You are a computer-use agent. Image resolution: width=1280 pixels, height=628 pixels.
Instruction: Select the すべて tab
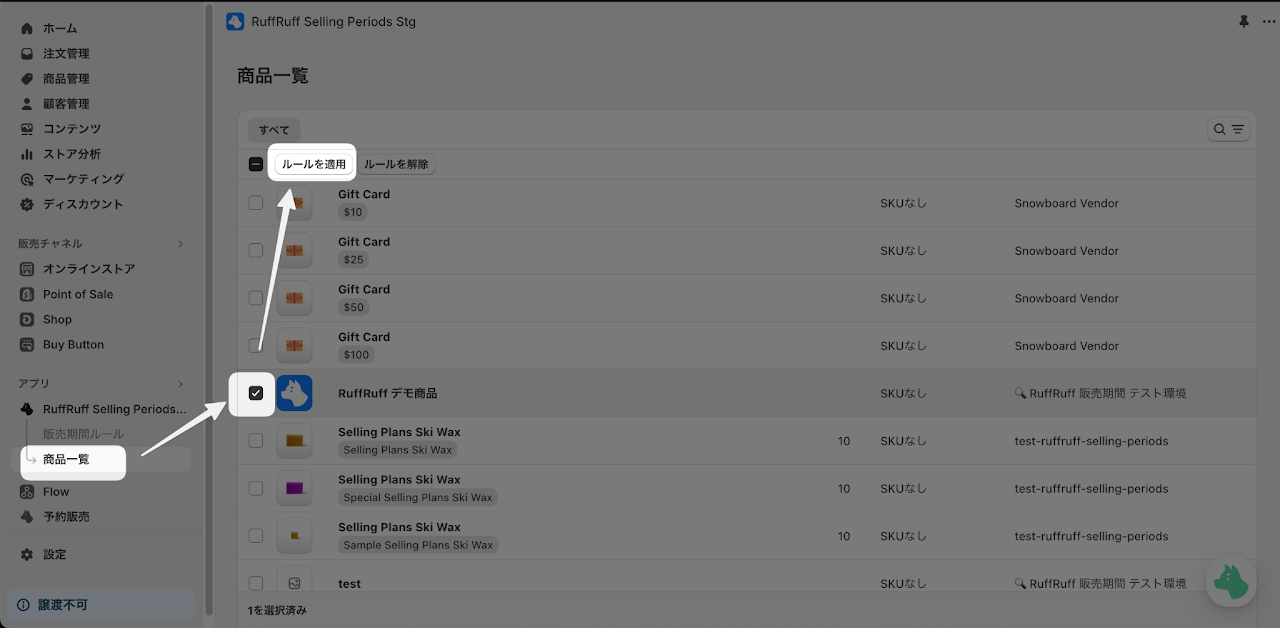274,130
